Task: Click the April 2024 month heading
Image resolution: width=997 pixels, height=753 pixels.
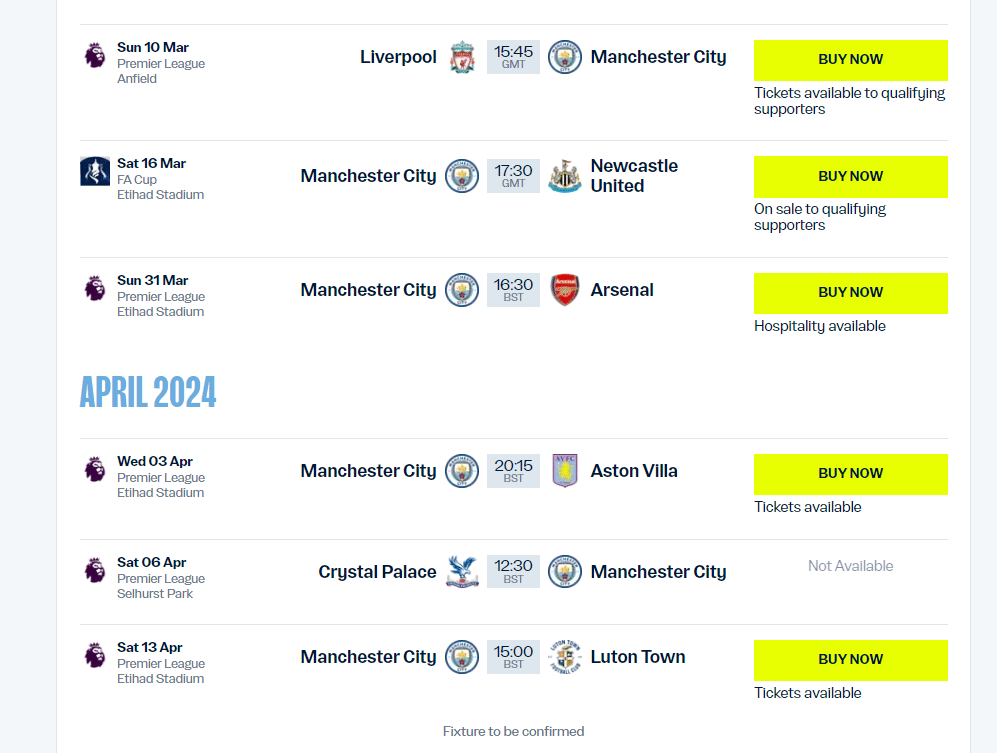Action: 148,393
